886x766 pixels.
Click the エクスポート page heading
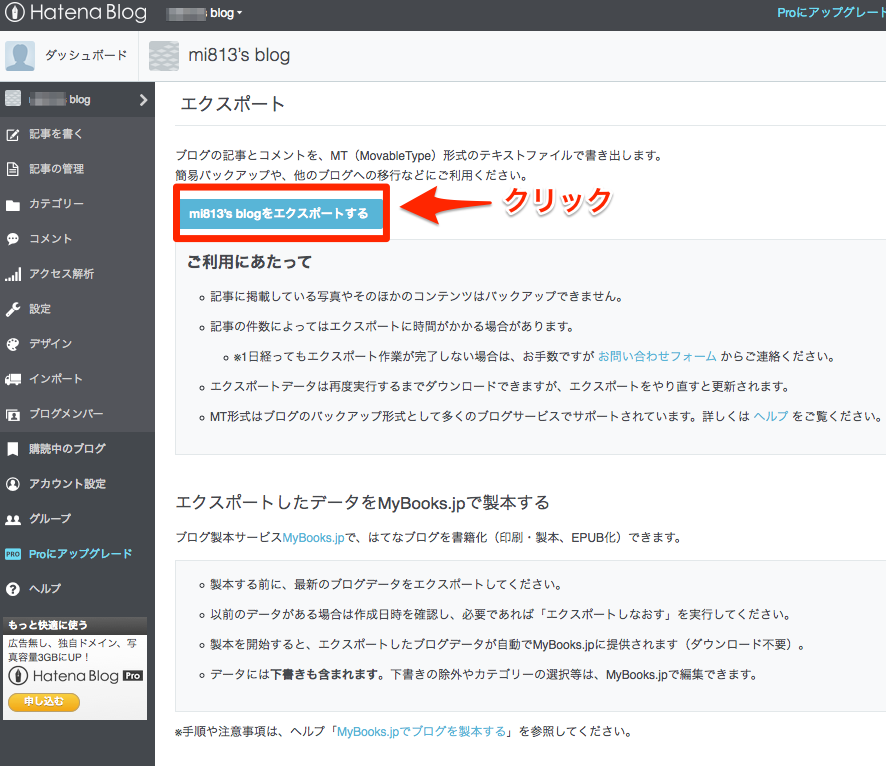tap(232, 104)
